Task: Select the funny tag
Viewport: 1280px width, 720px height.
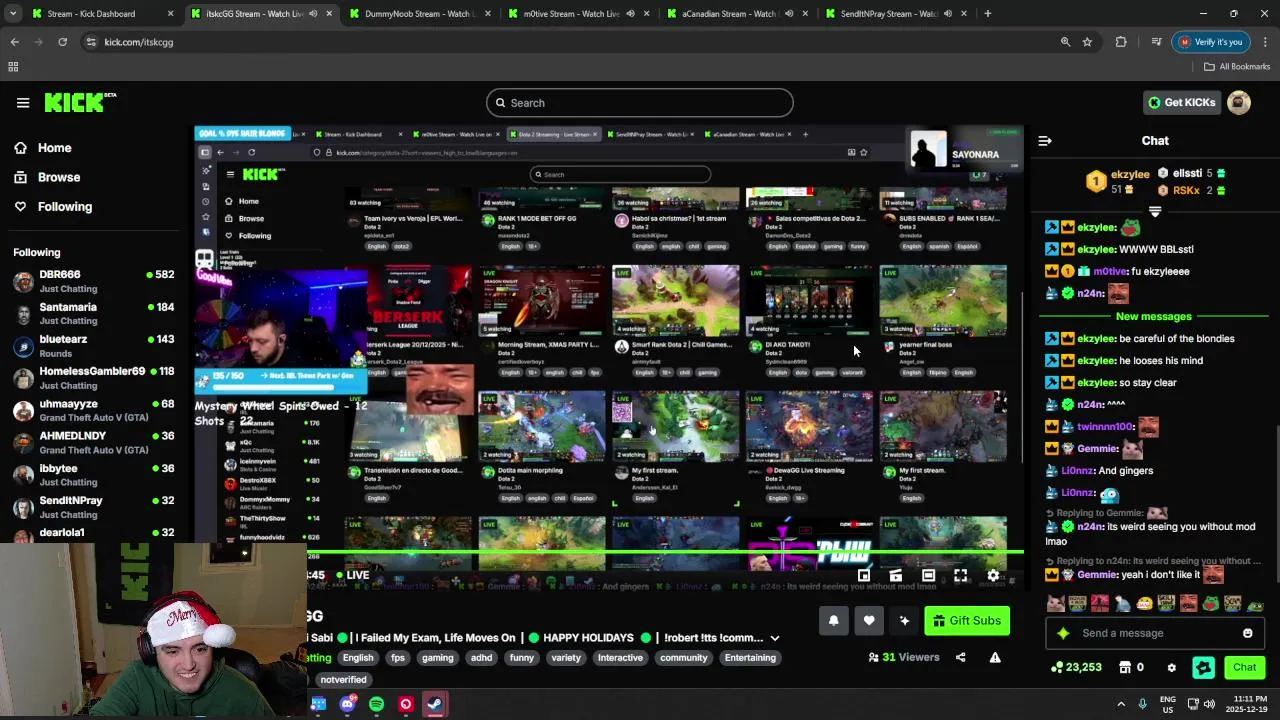Action: pos(521,657)
